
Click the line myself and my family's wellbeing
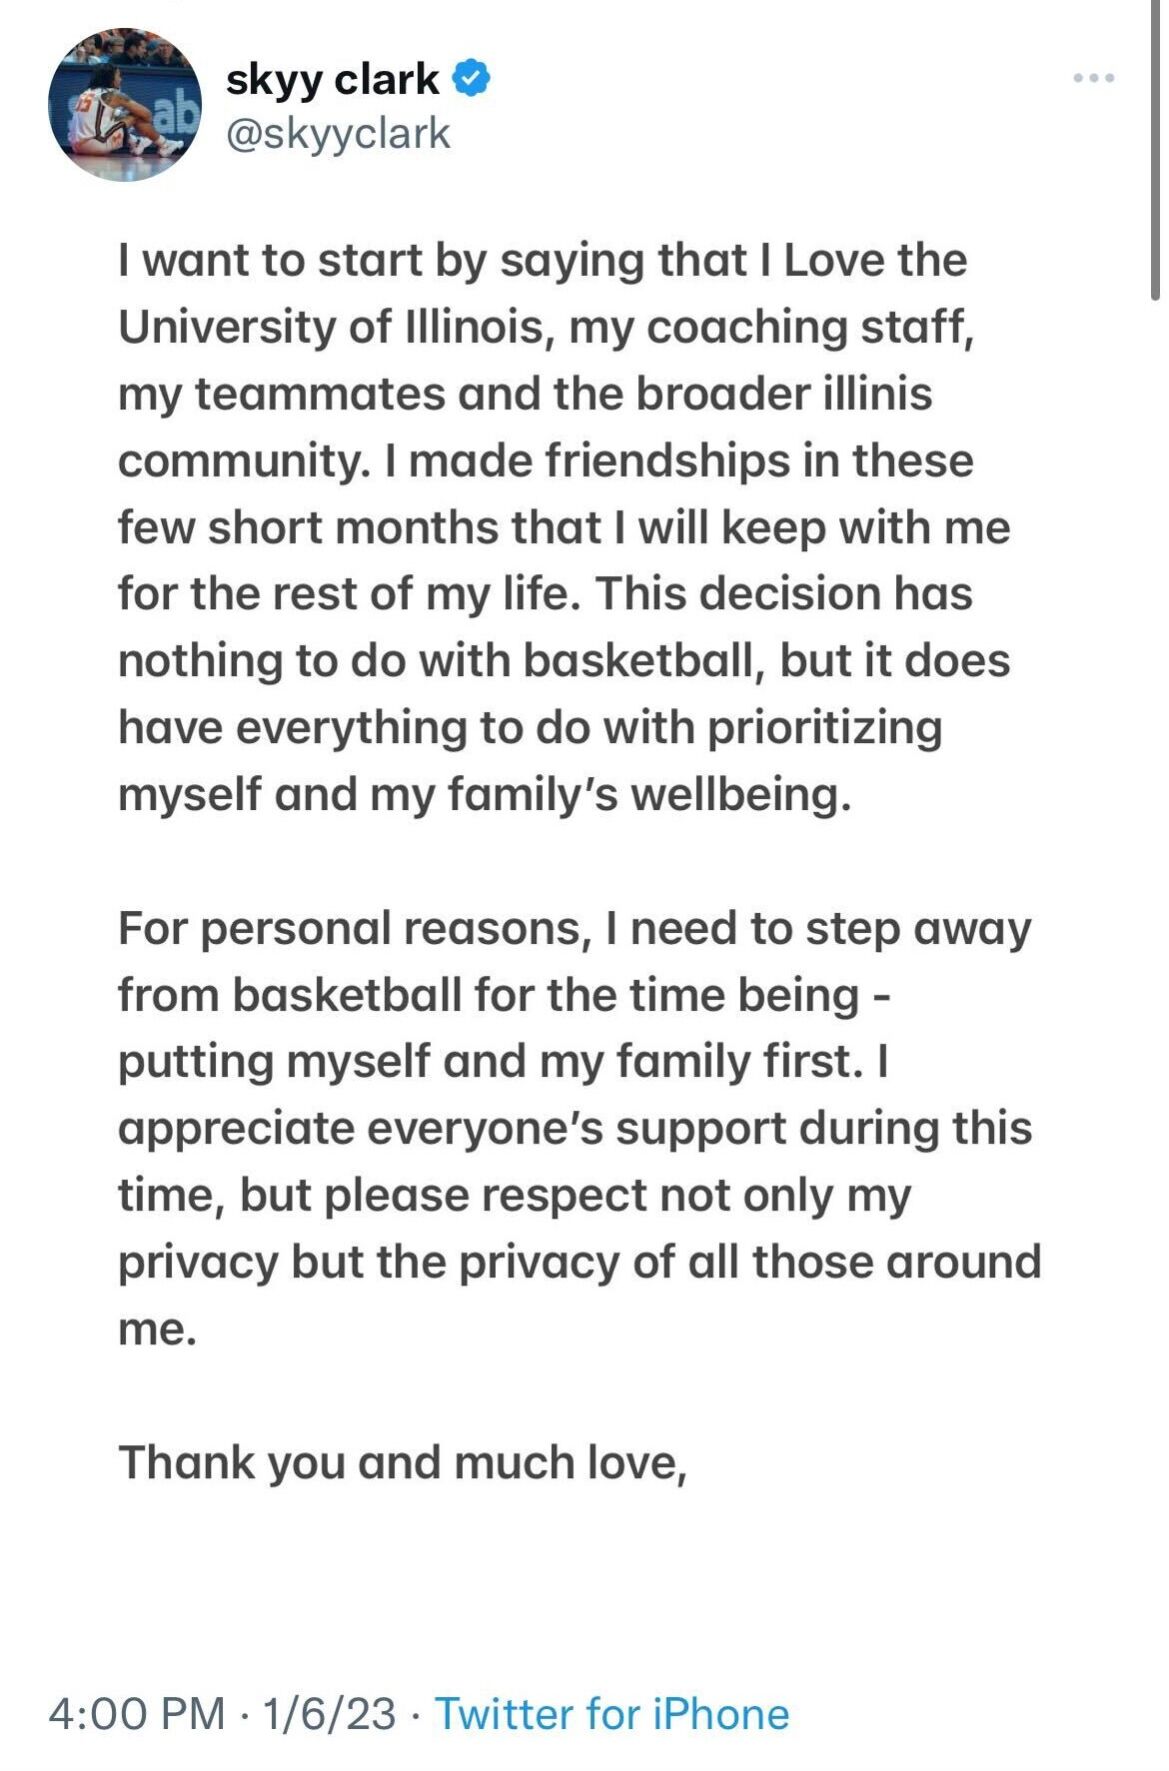(x=485, y=794)
